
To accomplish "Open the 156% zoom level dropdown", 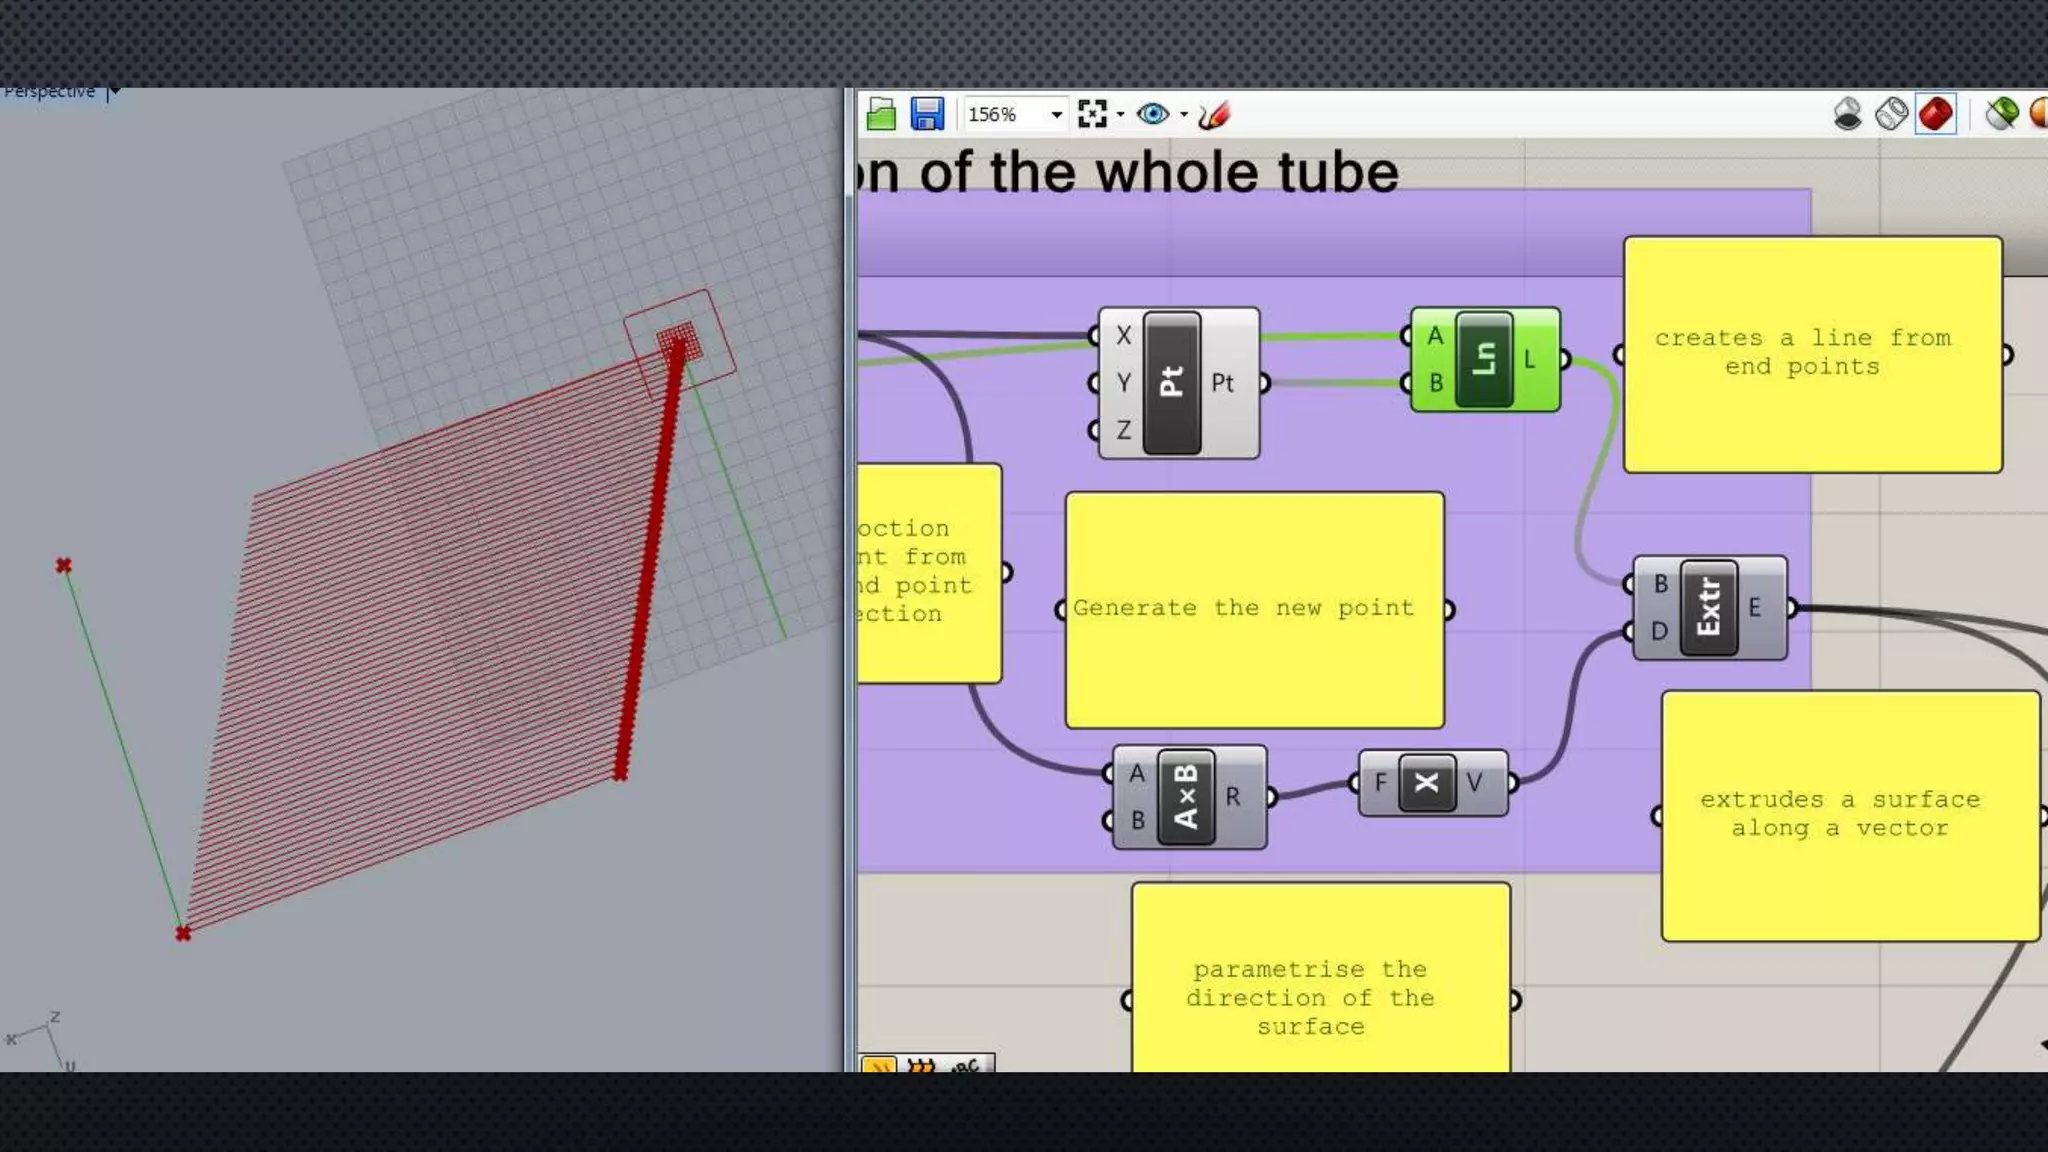I will coord(1056,115).
